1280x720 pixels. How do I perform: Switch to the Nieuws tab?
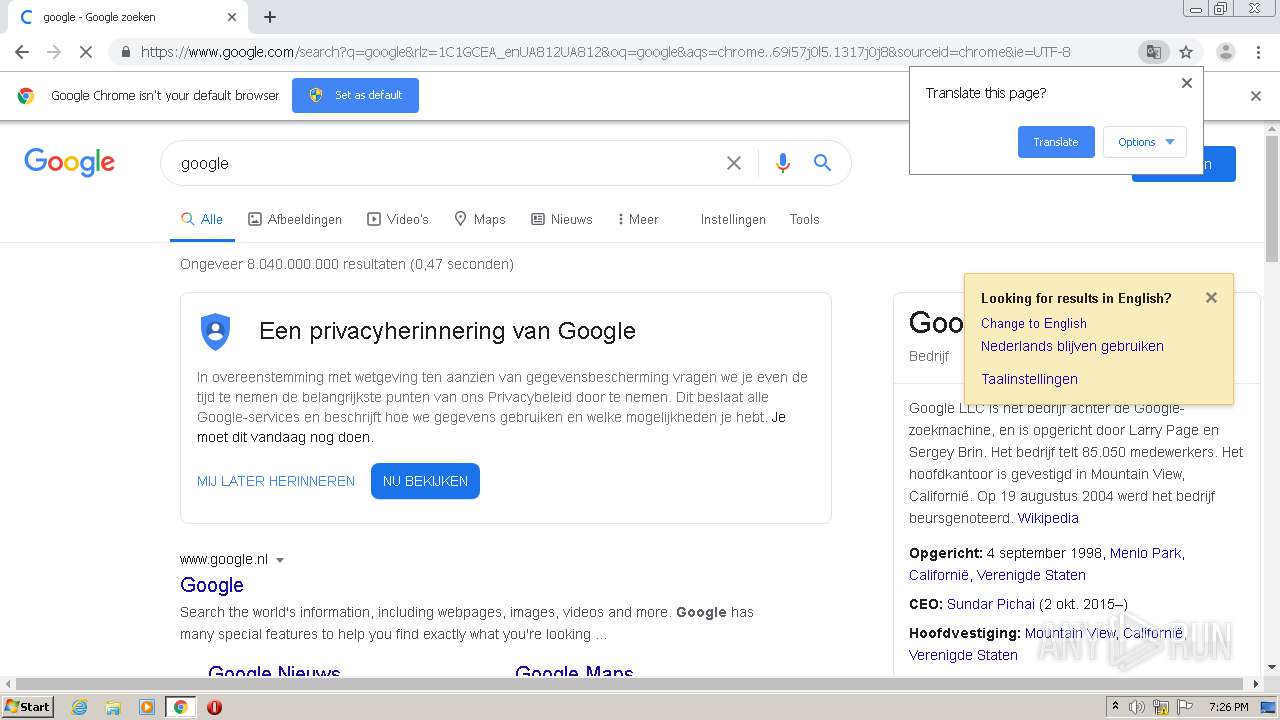click(x=562, y=219)
